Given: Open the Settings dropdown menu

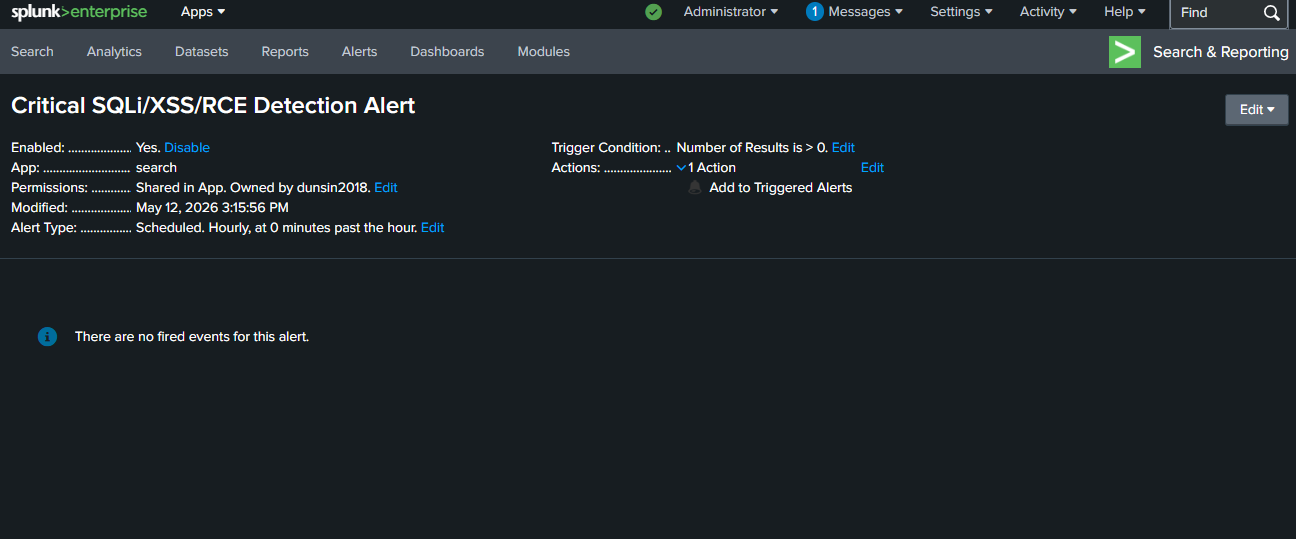Looking at the screenshot, I should tap(961, 12).
